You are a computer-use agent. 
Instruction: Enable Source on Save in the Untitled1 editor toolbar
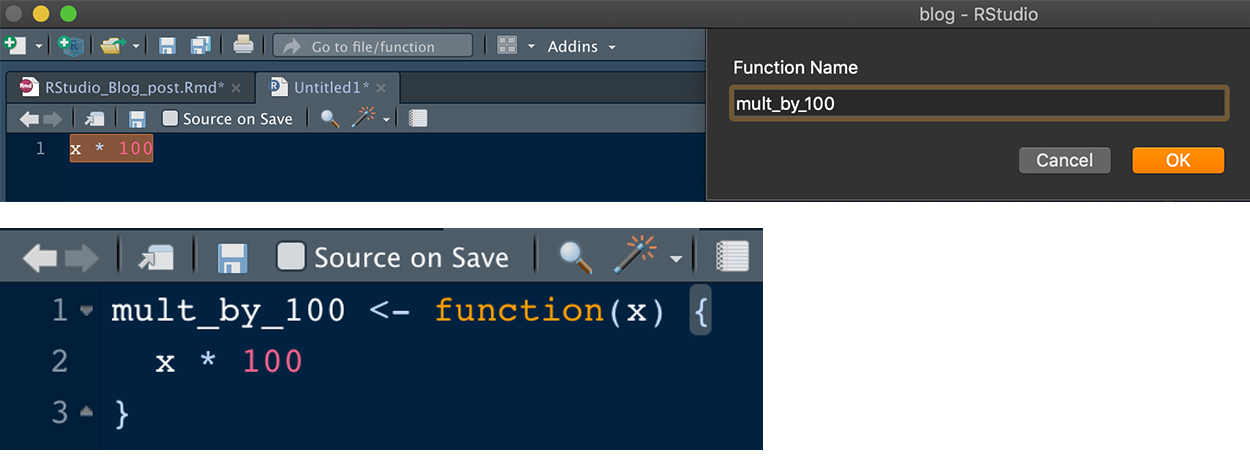[x=170, y=118]
